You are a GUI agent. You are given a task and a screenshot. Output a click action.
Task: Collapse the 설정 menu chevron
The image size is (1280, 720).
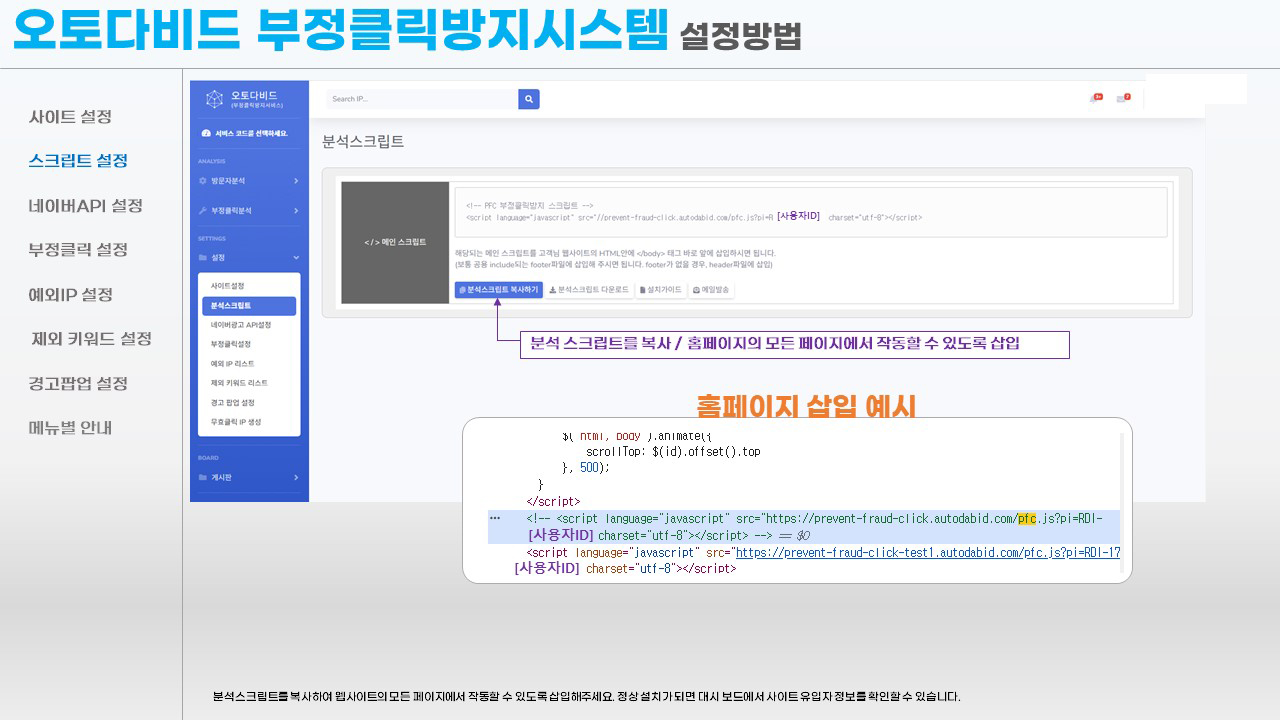(x=296, y=258)
